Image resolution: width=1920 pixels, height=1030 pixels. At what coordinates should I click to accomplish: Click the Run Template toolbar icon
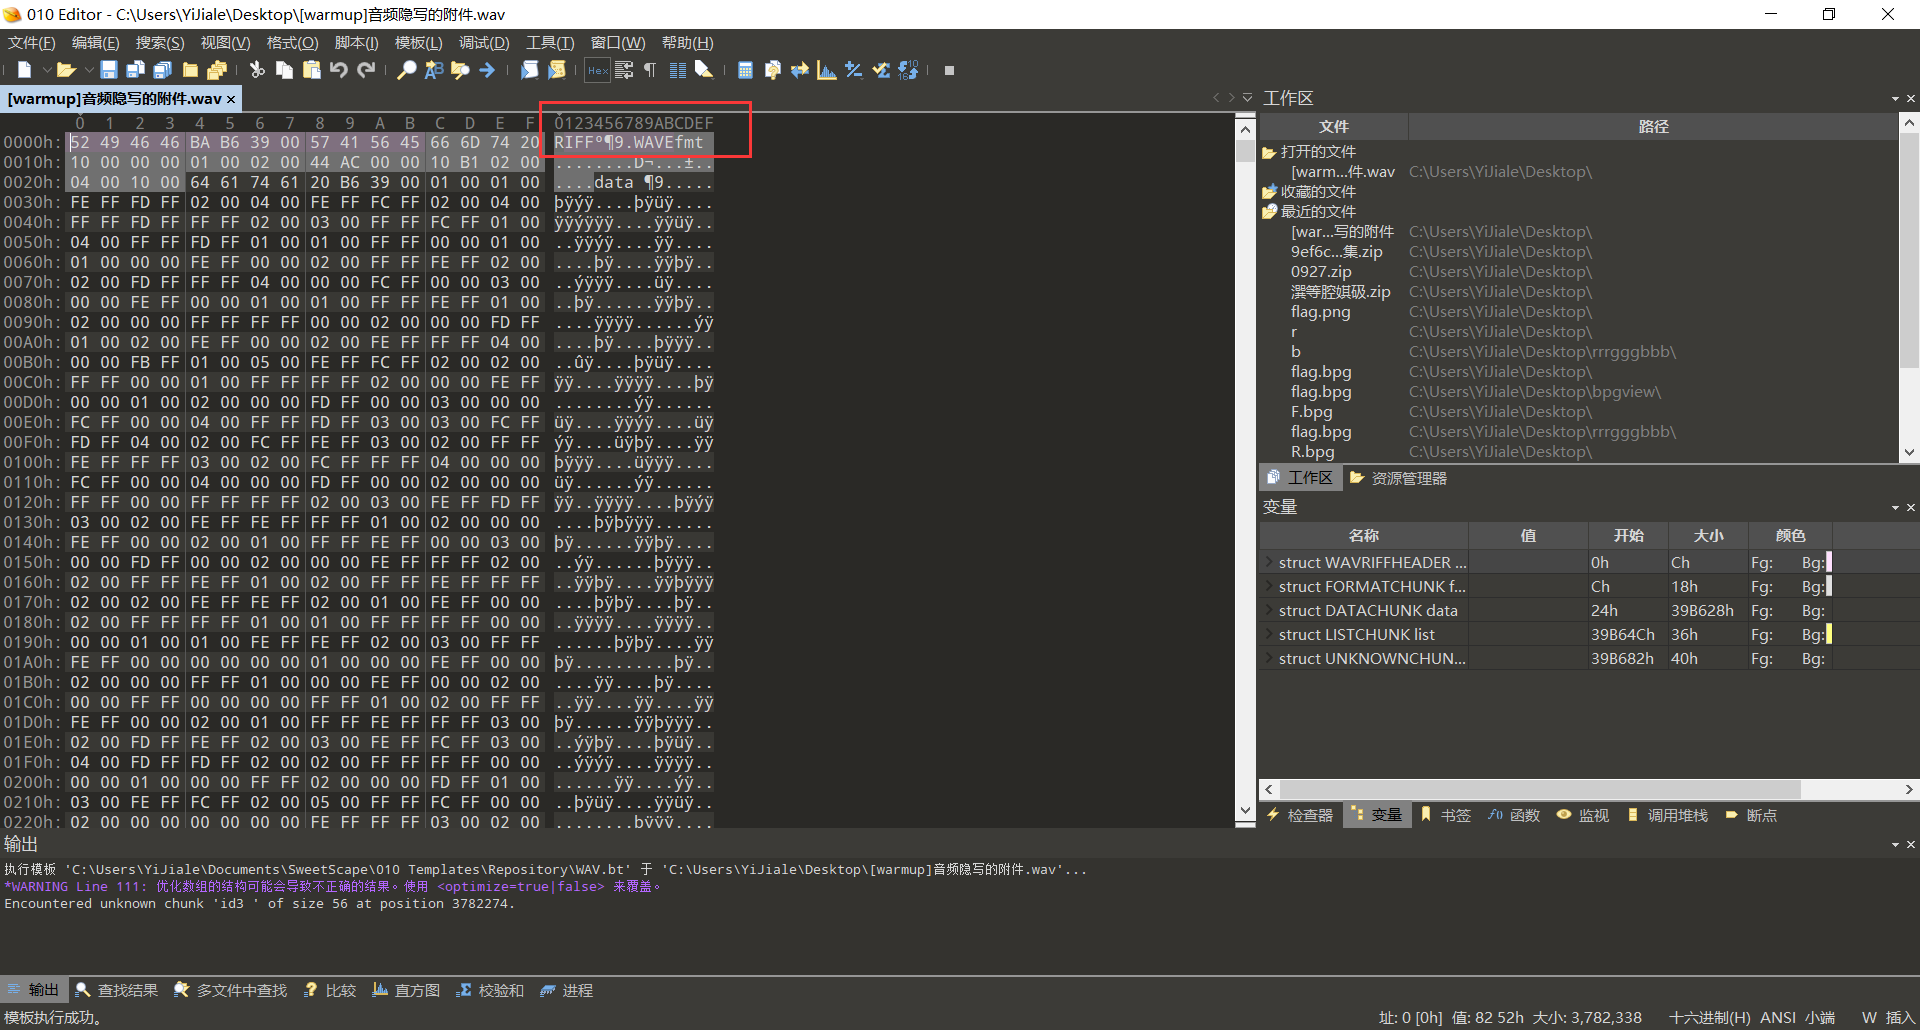point(557,70)
